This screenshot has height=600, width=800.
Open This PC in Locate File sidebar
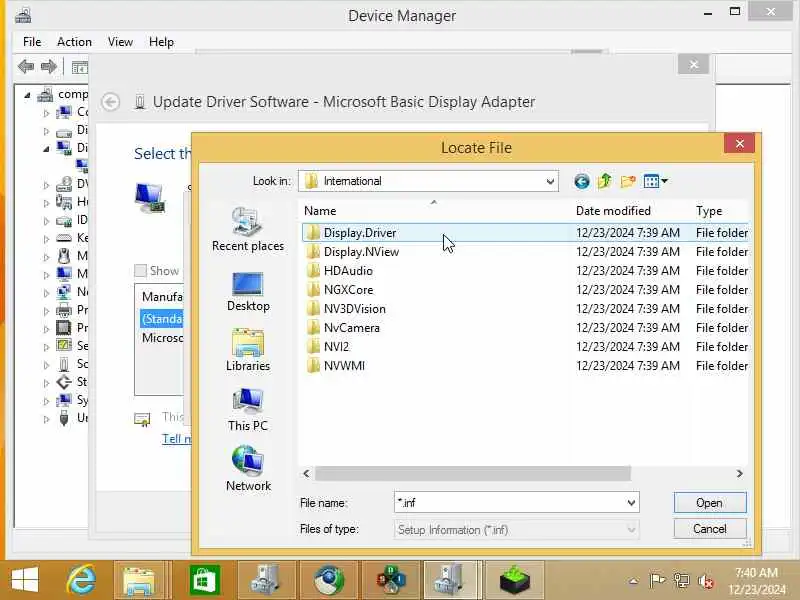pyautogui.click(x=248, y=410)
